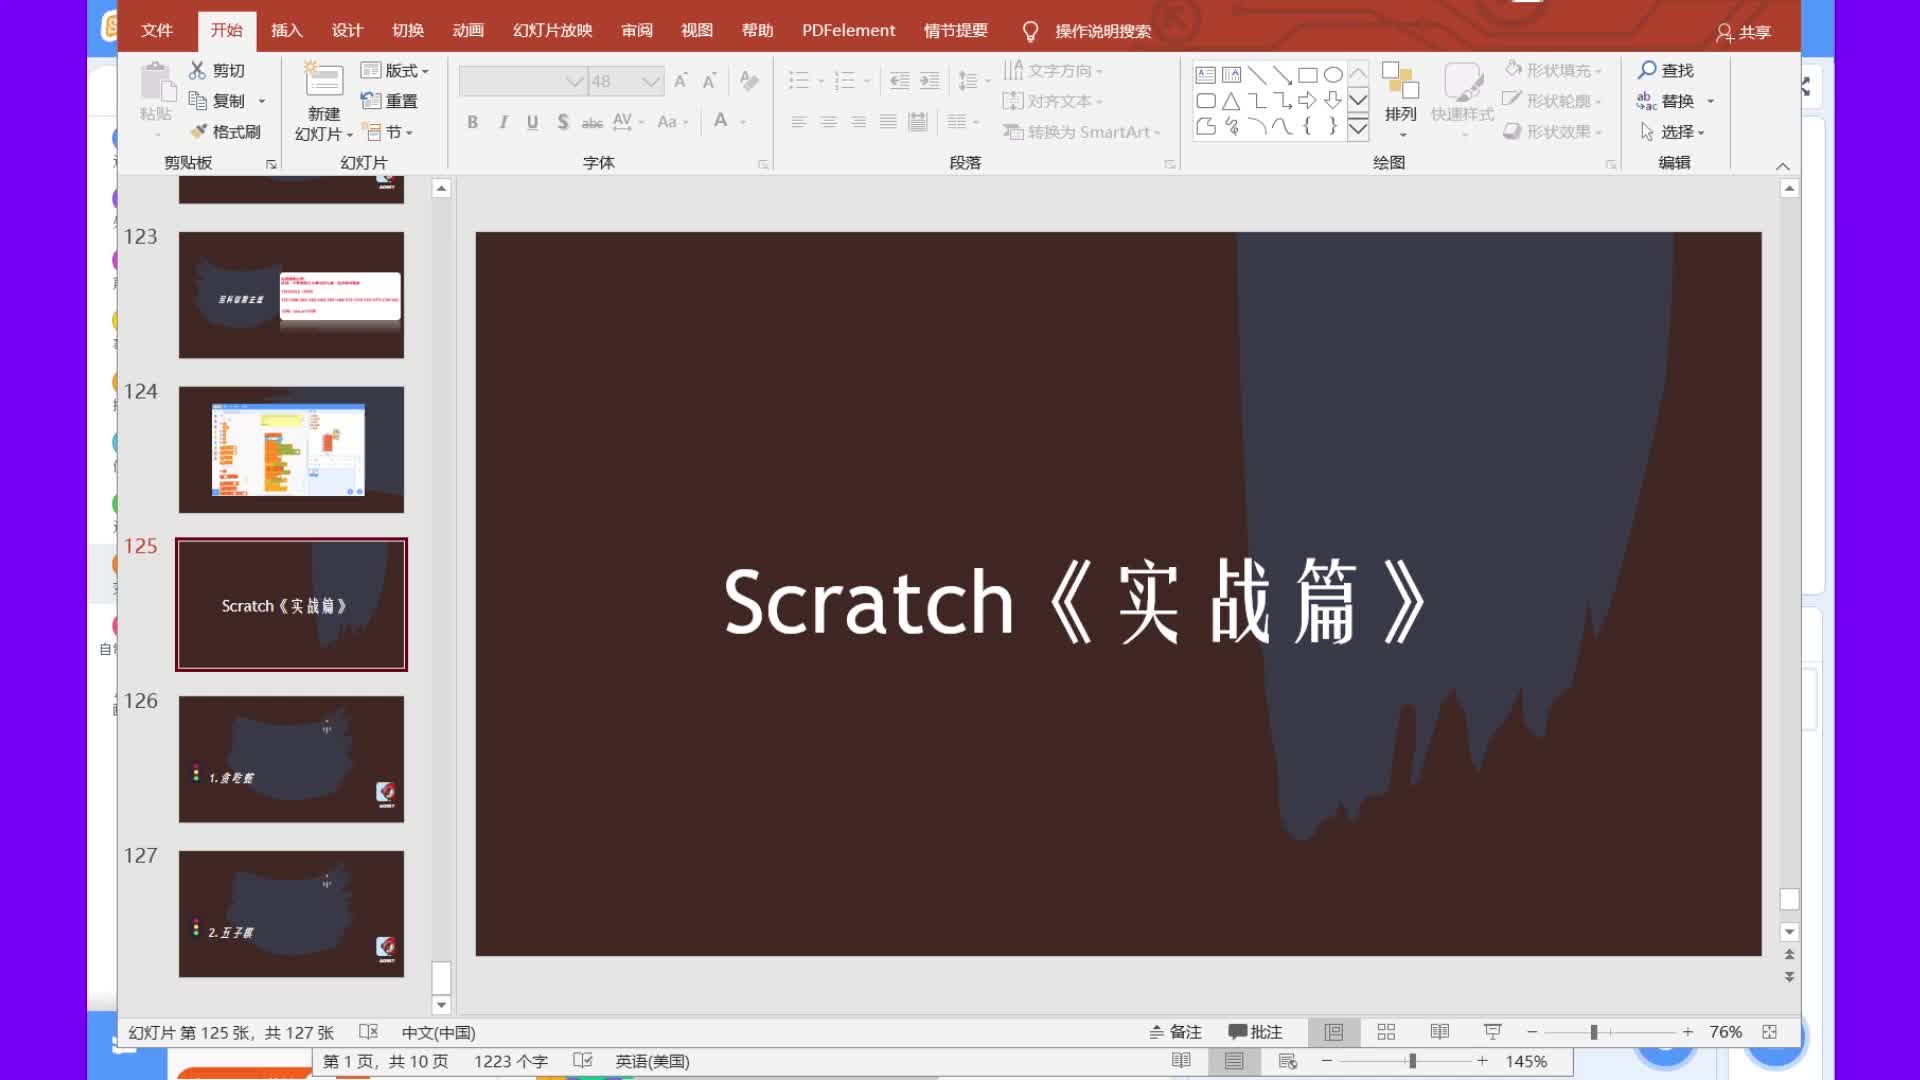1920x1080 pixels.
Task: Open the font size dropdown
Action: point(652,81)
